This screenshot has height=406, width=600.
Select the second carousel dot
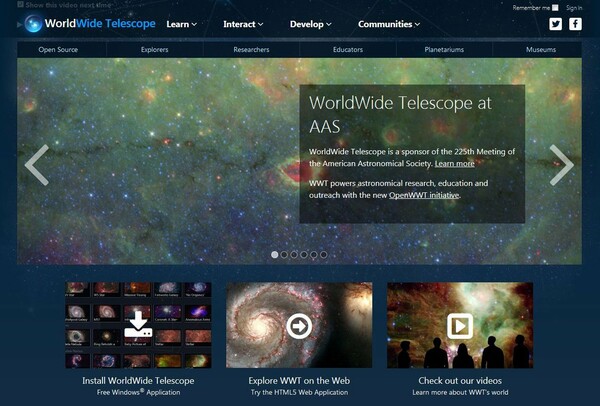(284, 254)
